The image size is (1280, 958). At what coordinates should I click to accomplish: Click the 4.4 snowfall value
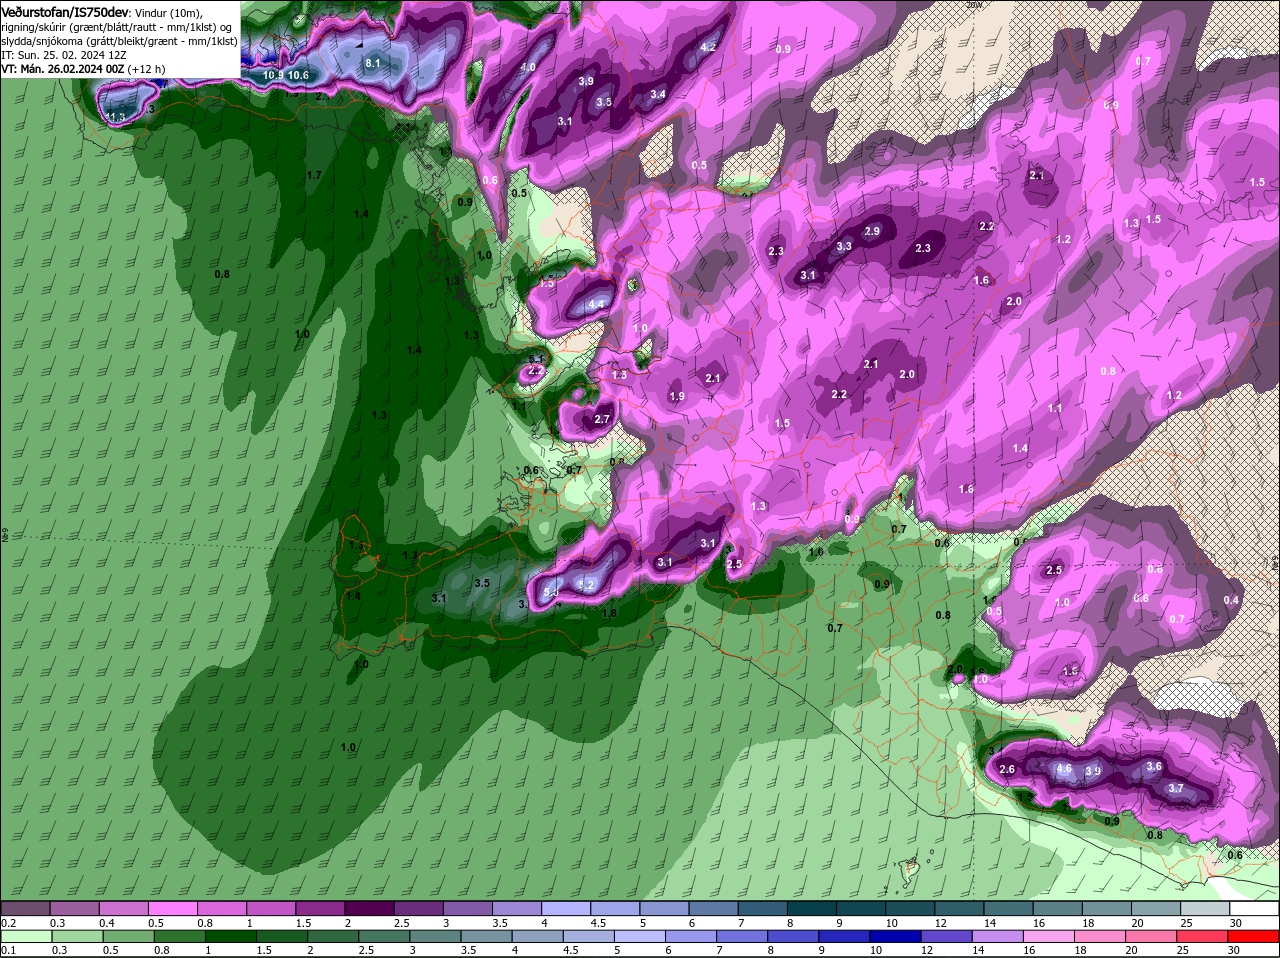597,304
